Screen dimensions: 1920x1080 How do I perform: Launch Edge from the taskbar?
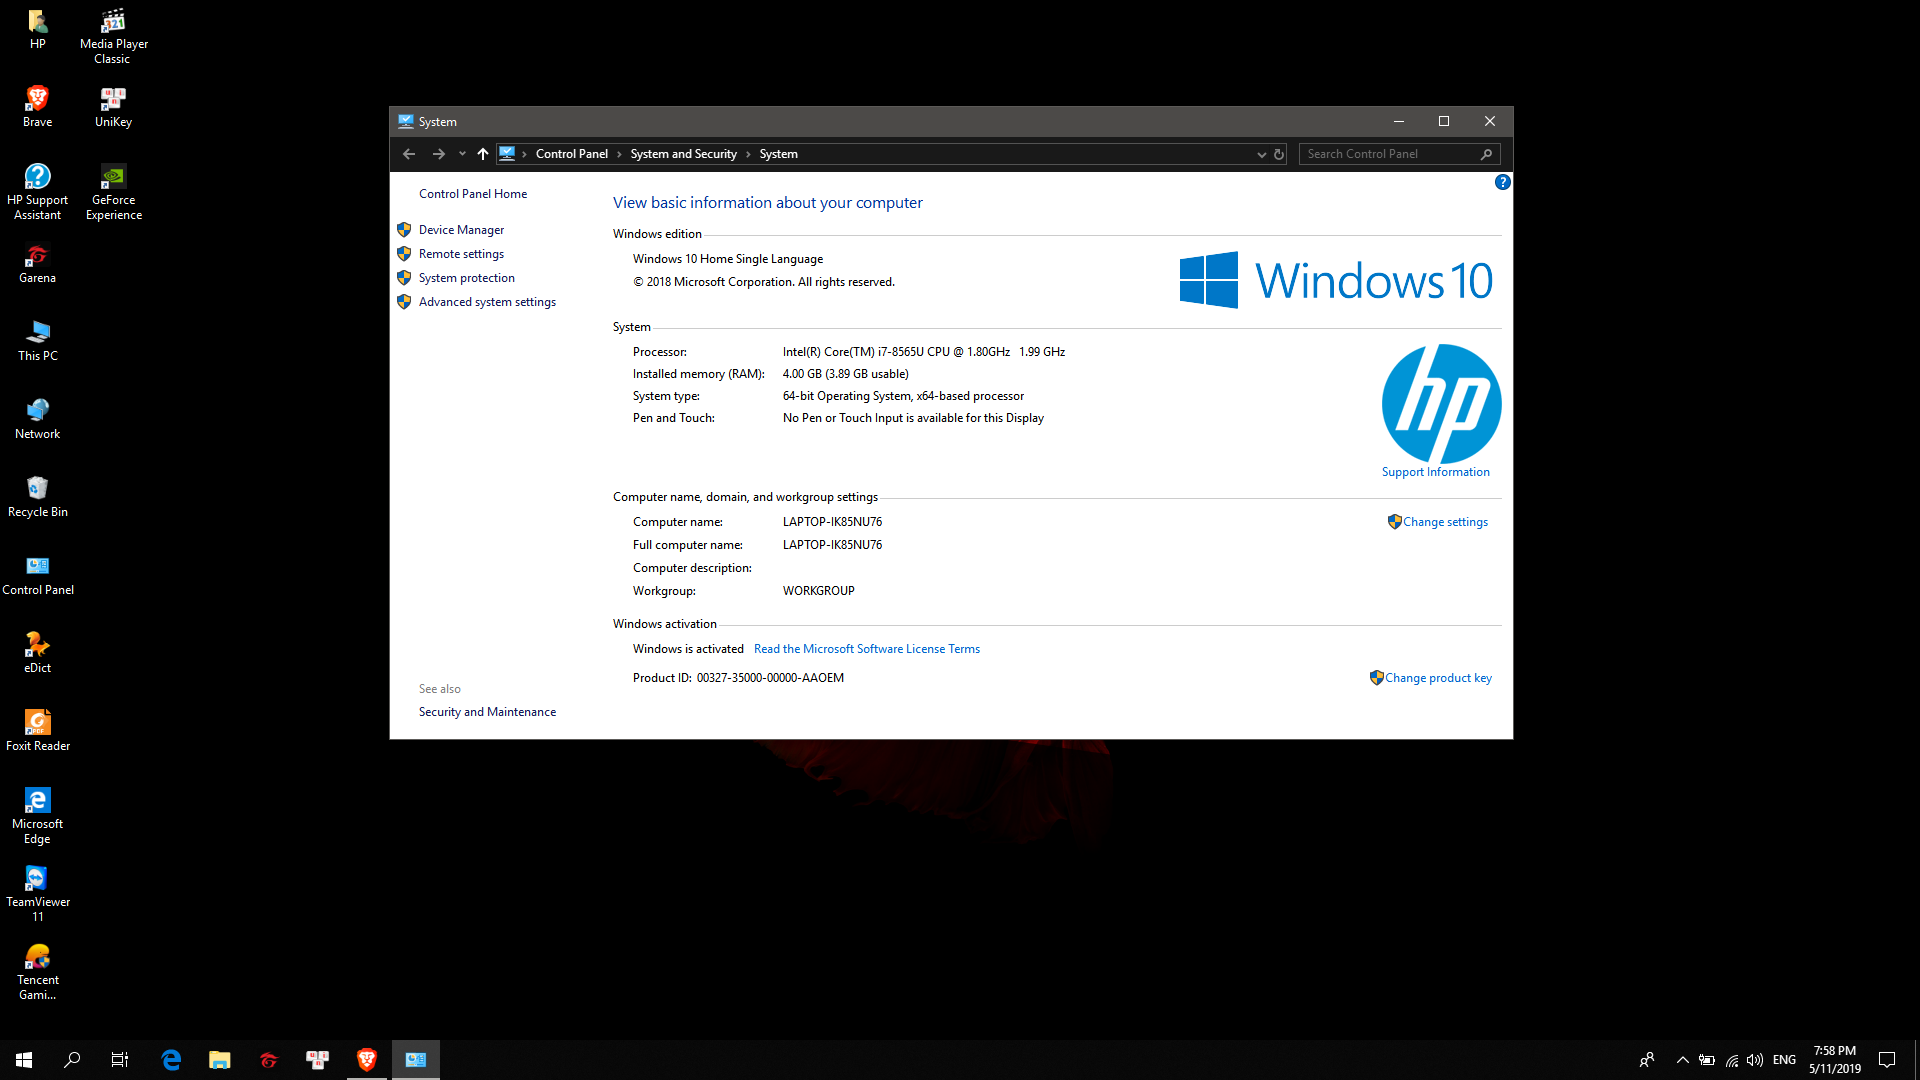[x=171, y=1059]
